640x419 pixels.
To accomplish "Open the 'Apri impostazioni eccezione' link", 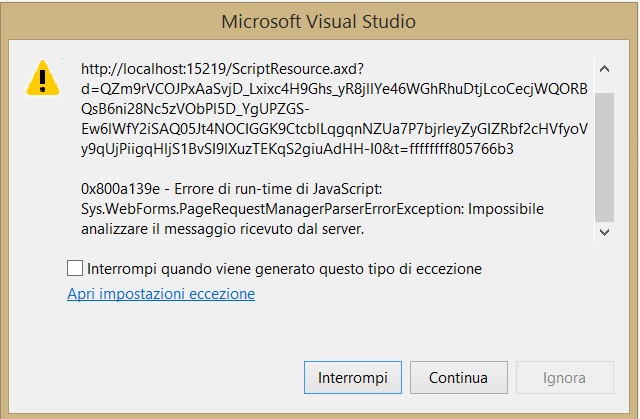I will pos(161,294).
